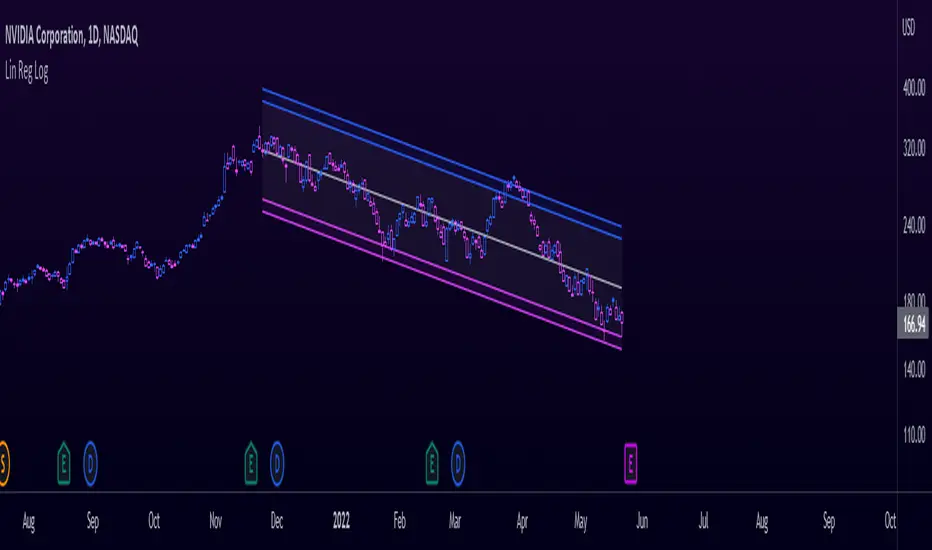Click the 240.00 price axis label
This screenshot has width=932, height=550.
pos(914,225)
